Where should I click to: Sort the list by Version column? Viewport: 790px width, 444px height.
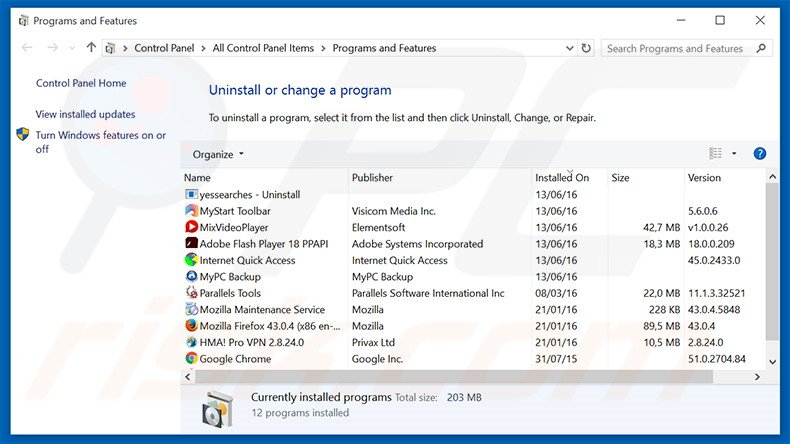pos(725,177)
